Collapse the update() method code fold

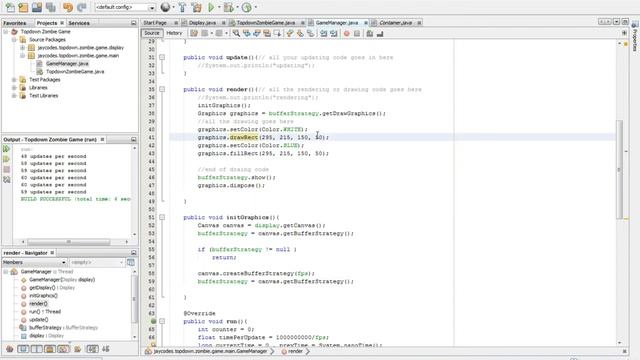(x=162, y=57)
